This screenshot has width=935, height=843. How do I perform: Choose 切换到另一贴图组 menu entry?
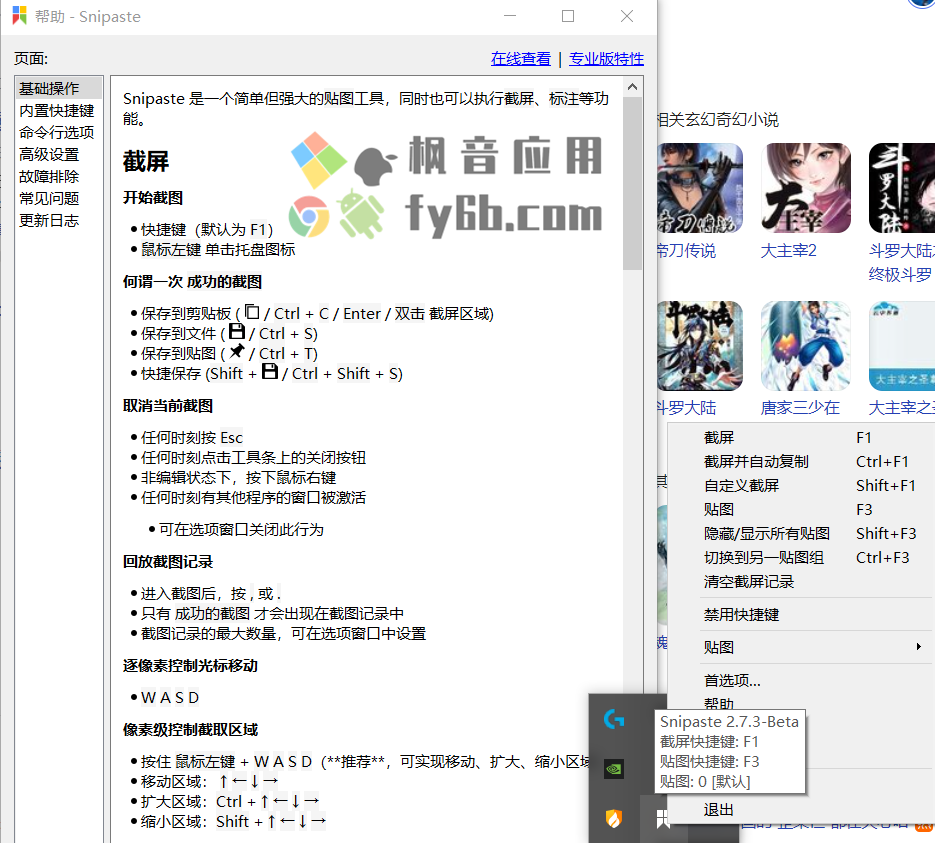[799, 557]
